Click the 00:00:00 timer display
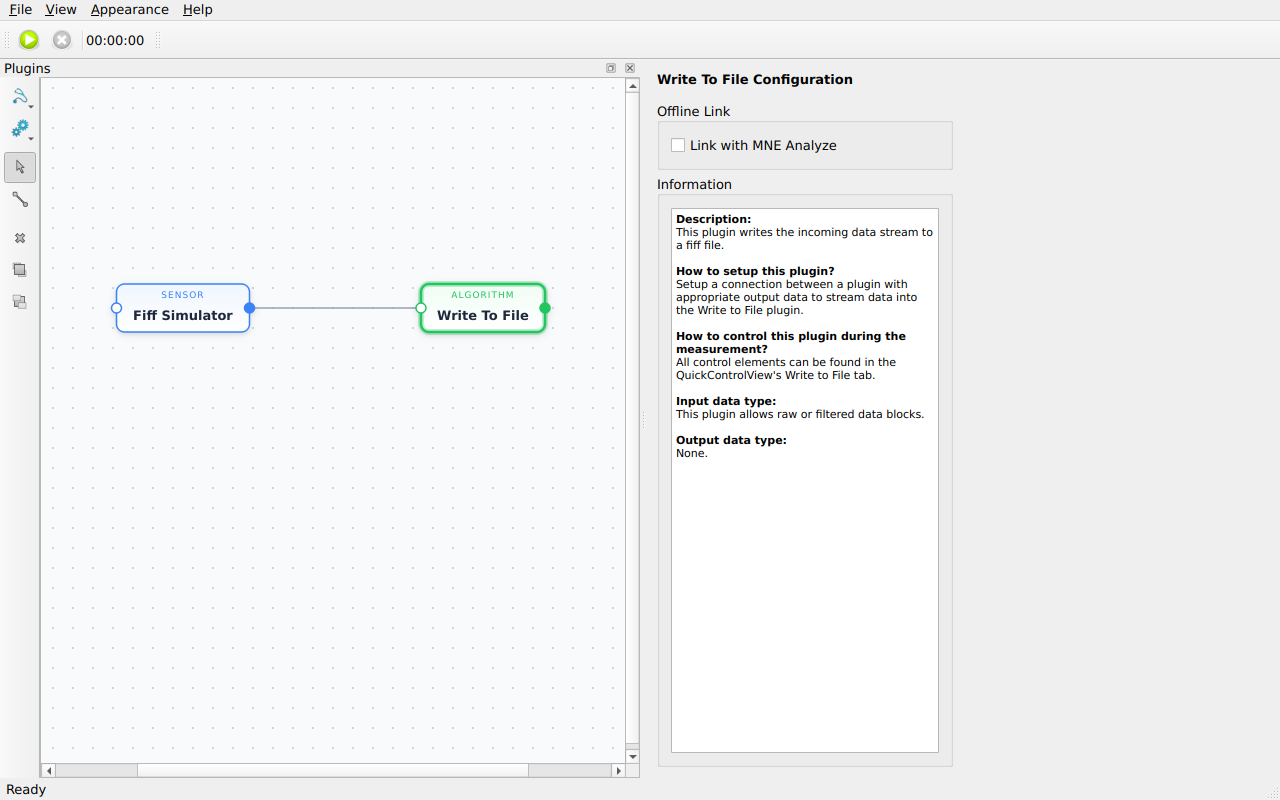 click(115, 41)
